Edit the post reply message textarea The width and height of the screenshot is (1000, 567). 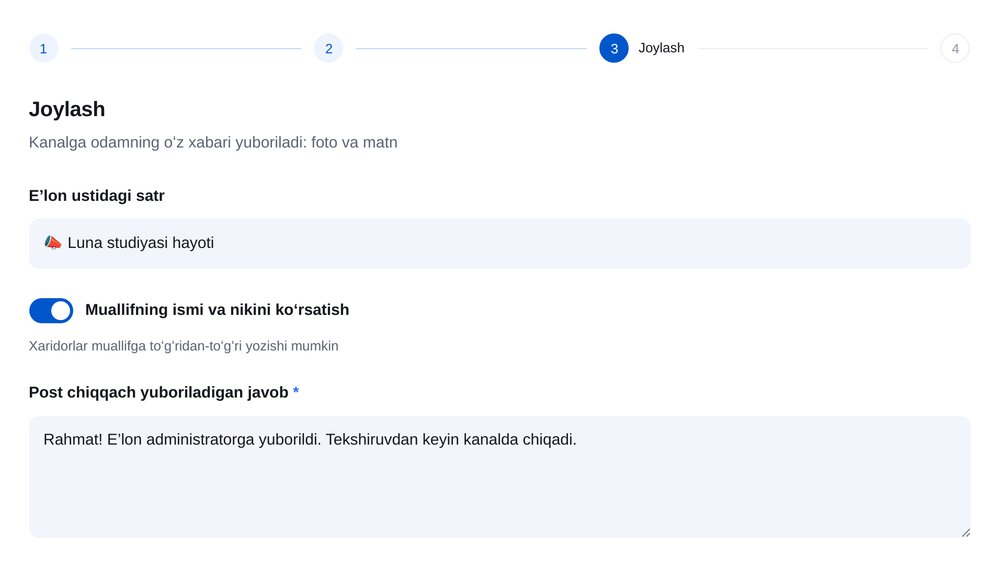click(499, 476)
